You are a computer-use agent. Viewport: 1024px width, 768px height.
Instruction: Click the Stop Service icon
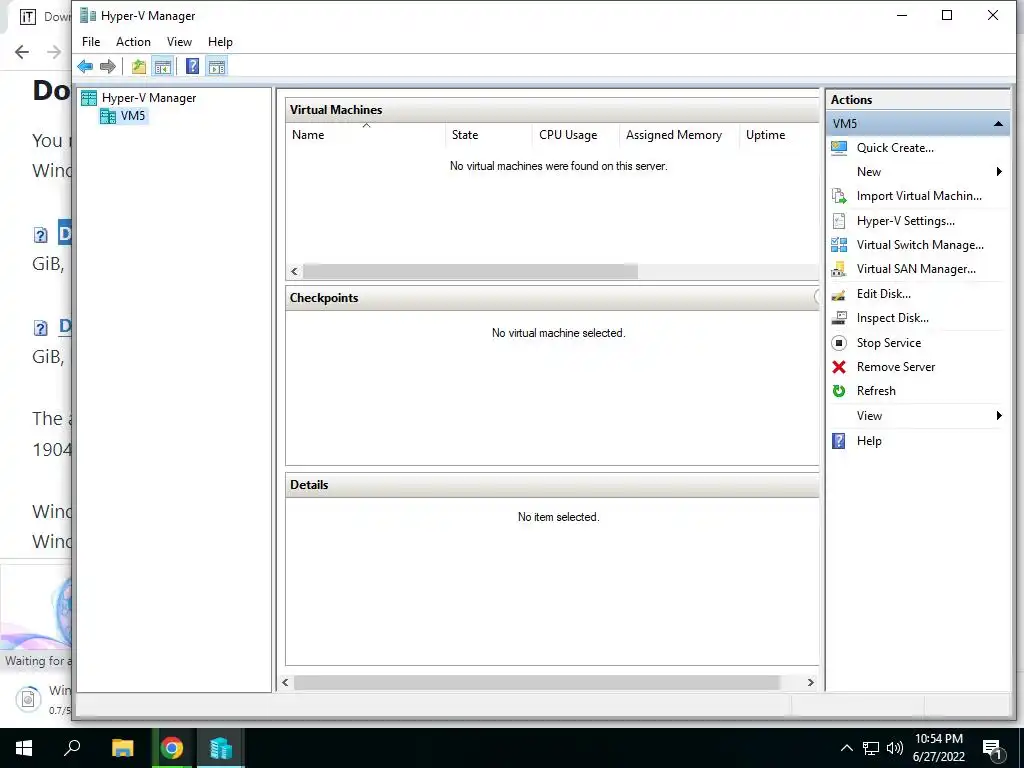839,343
